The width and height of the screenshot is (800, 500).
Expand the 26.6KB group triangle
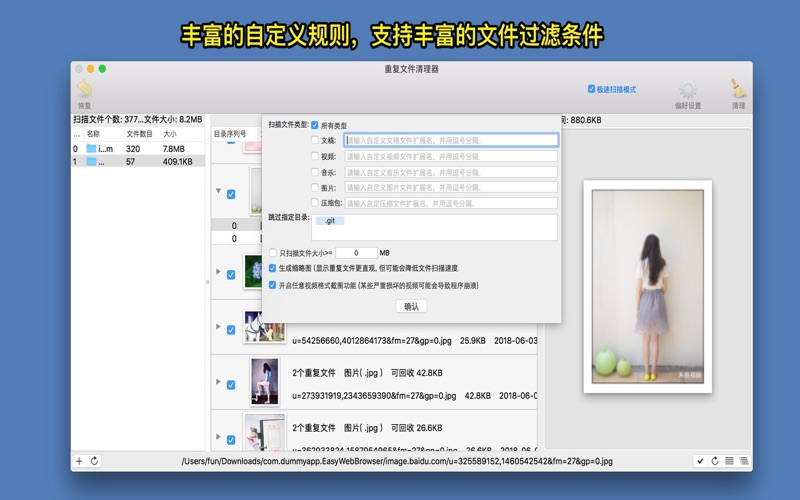(x=218, y=437)
